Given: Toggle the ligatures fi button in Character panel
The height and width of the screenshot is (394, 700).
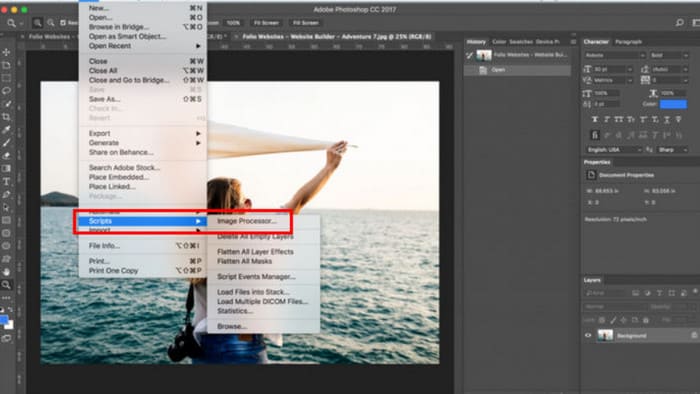Looking at the screenshot, I should tap(595, 135).
